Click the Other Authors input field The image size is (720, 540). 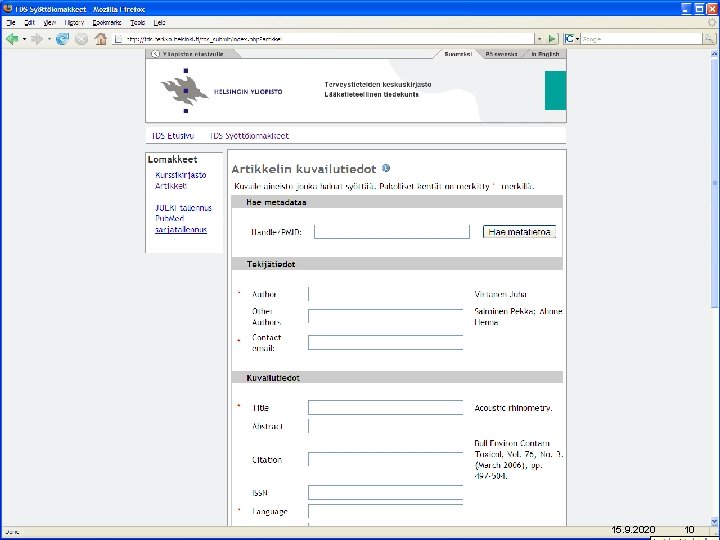(x=385, y=316)
